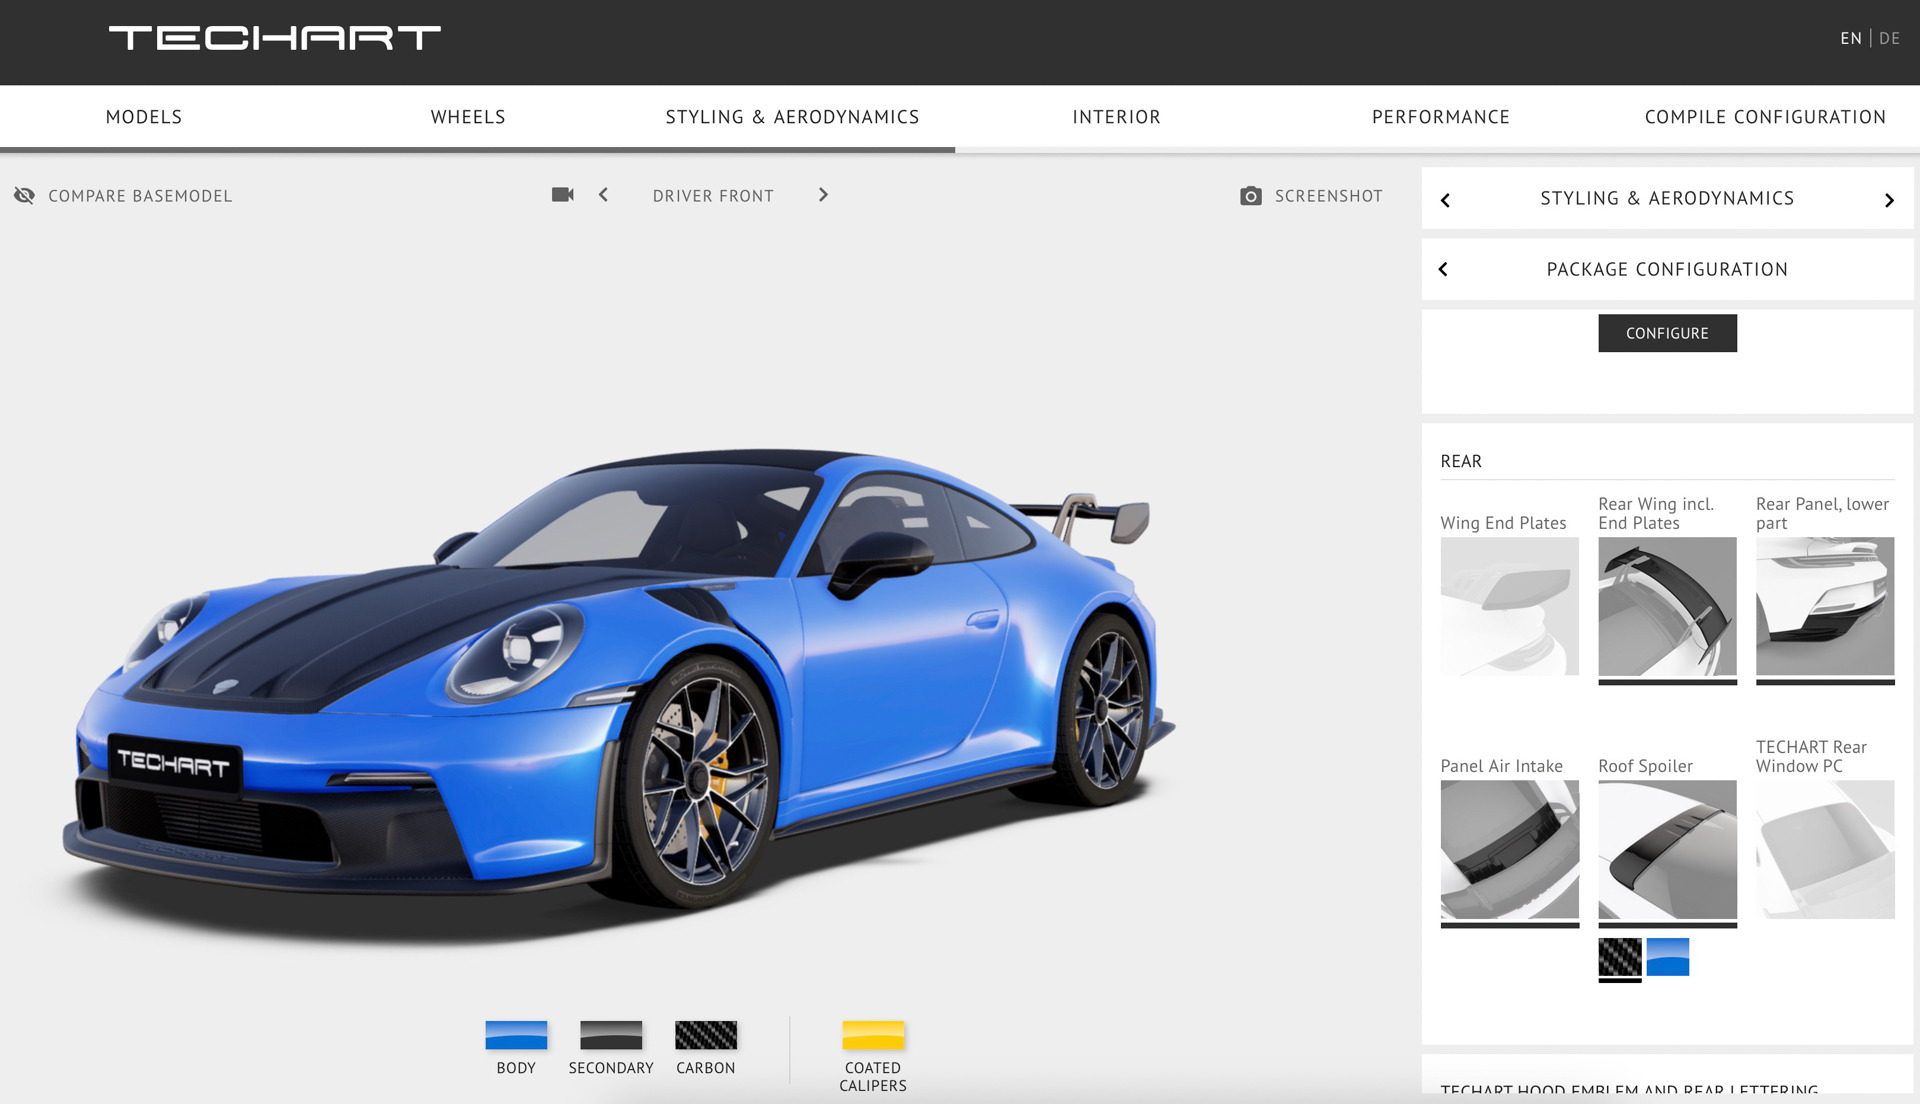
Task: Select Wing End Plates thumbnail
Action: pyautogui.click(x=1509, y=606)
